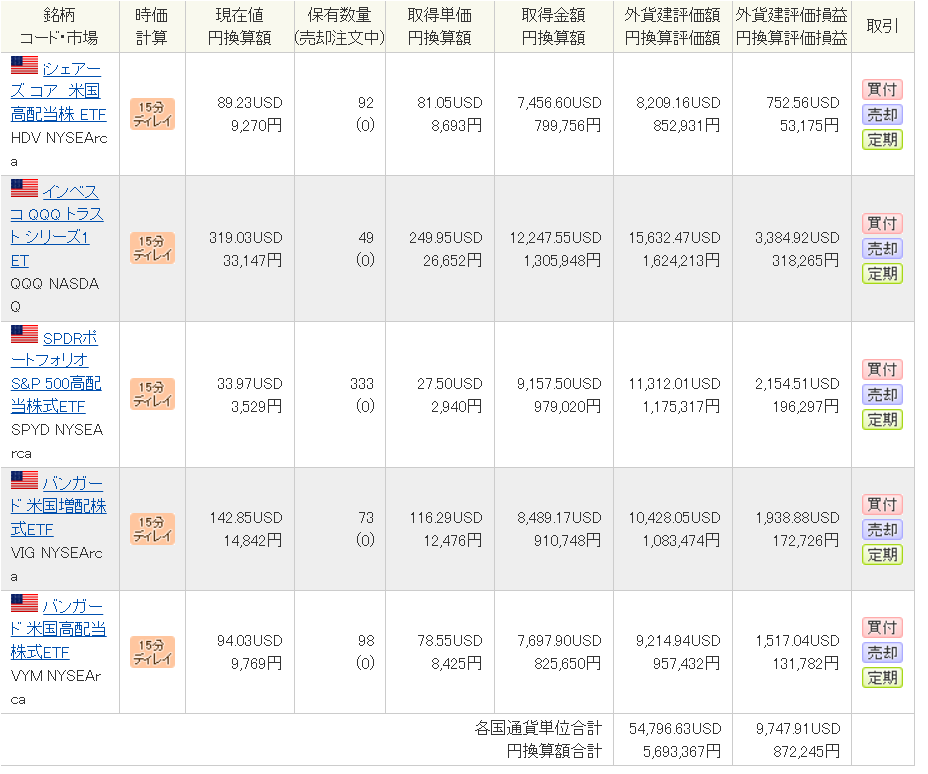This screenshot has height=774, width=928.
Task: Click the 取得単価 円換算額 column header
Action: coord(440,27)
